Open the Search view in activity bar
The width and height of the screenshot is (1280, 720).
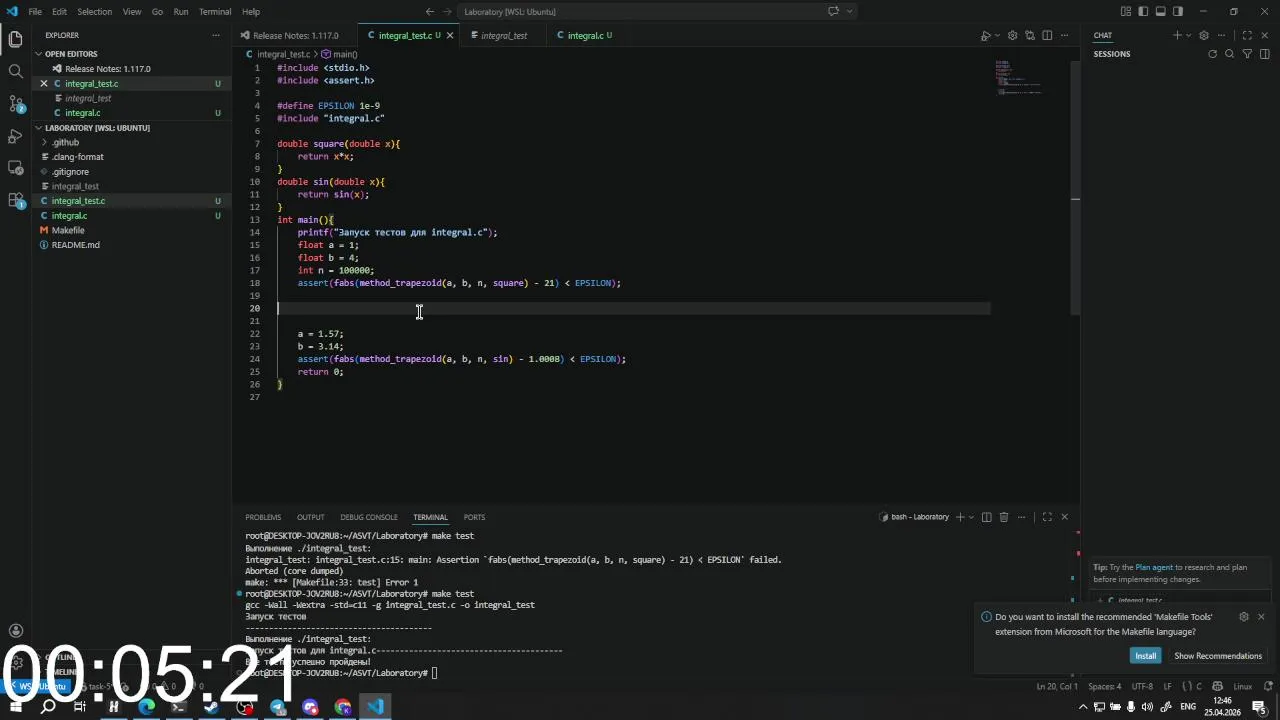[x=15, y=71]
